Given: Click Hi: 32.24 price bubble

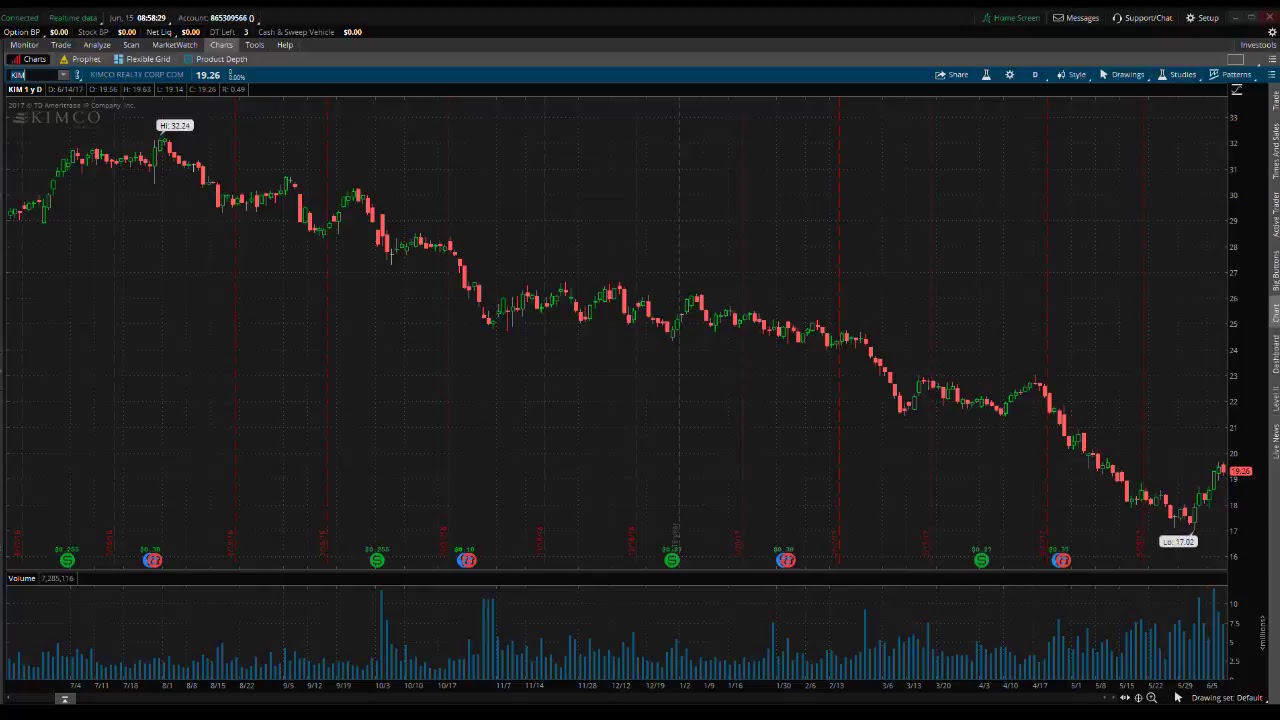Looking at the screenshot, I should 175,126.
